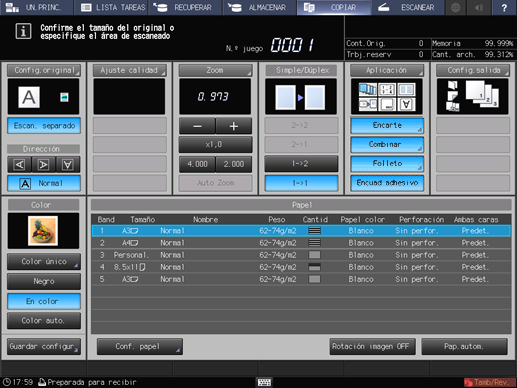Select the COPIAR tab
Viewport: 517px width, 388px height.
pos(334,7)
